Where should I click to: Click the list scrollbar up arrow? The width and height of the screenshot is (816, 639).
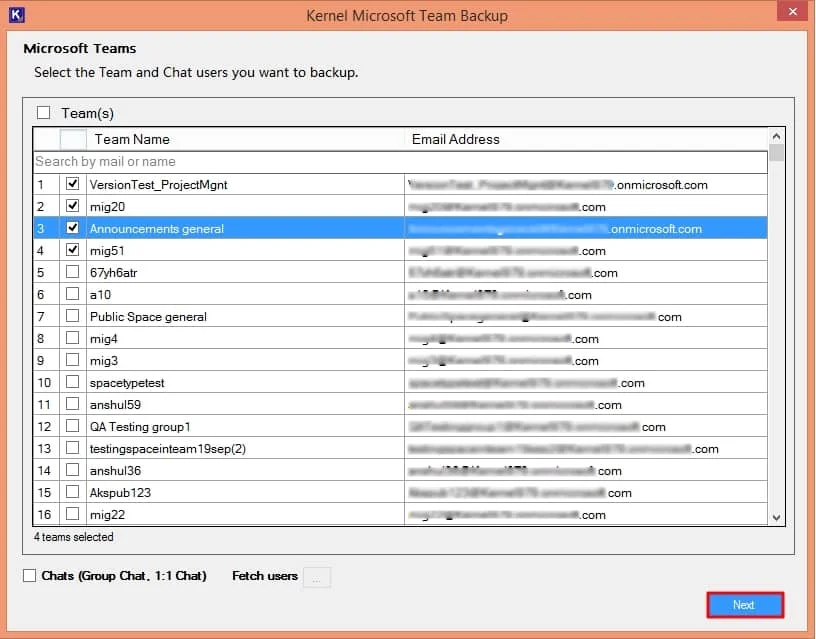[776, 136]
